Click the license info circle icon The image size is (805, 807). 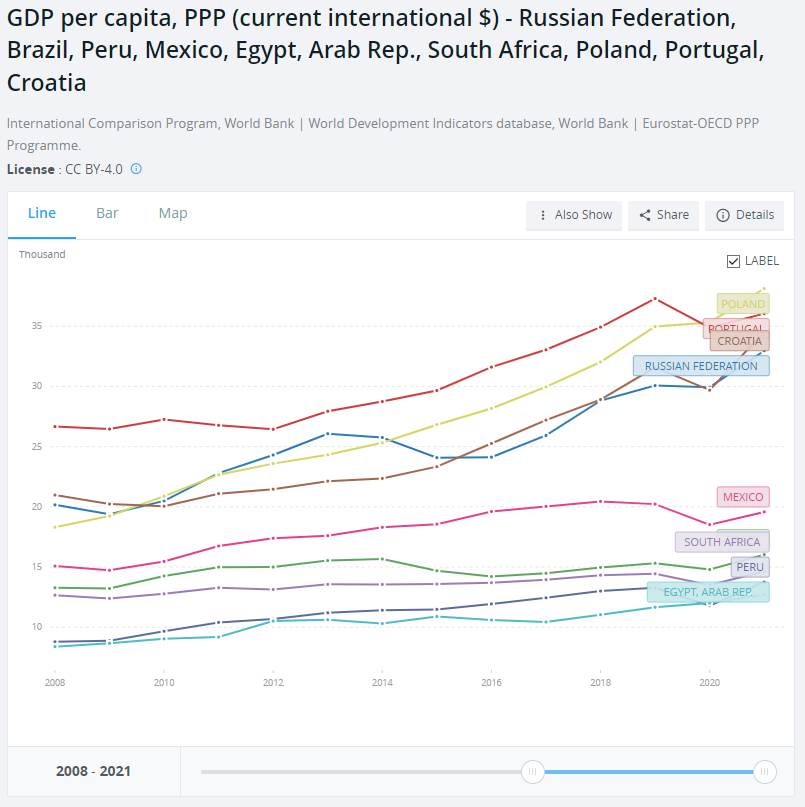136,169
